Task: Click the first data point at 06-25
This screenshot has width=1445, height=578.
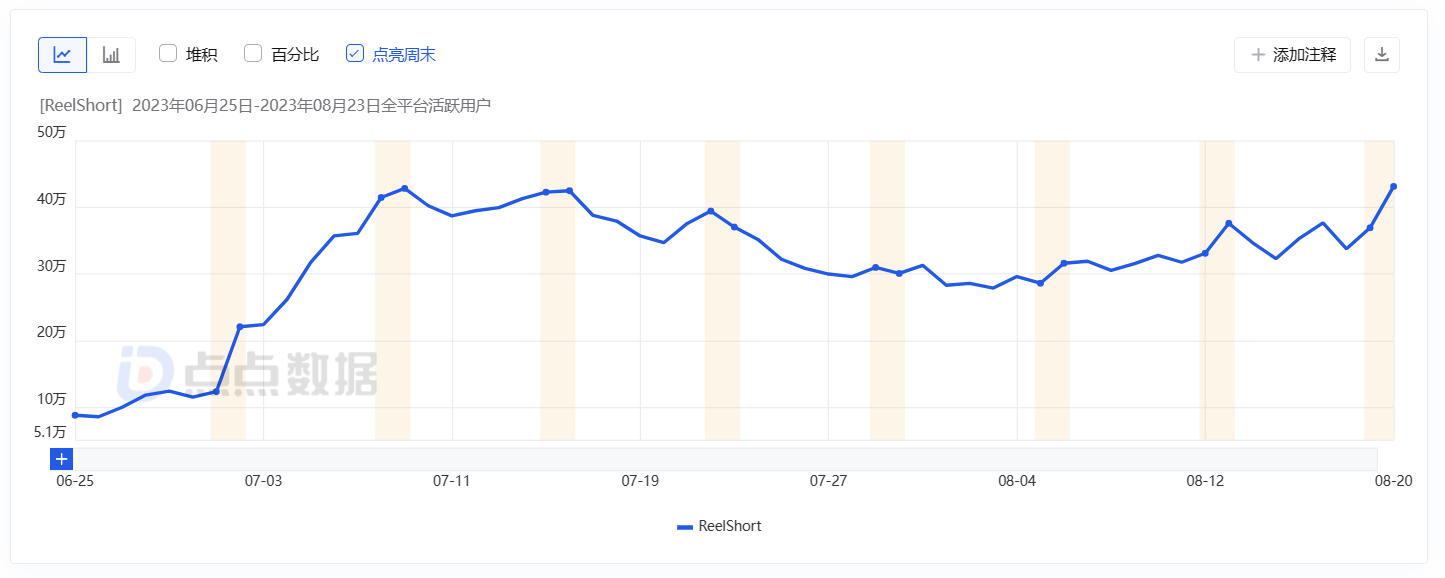Action: tap(75, 415)
